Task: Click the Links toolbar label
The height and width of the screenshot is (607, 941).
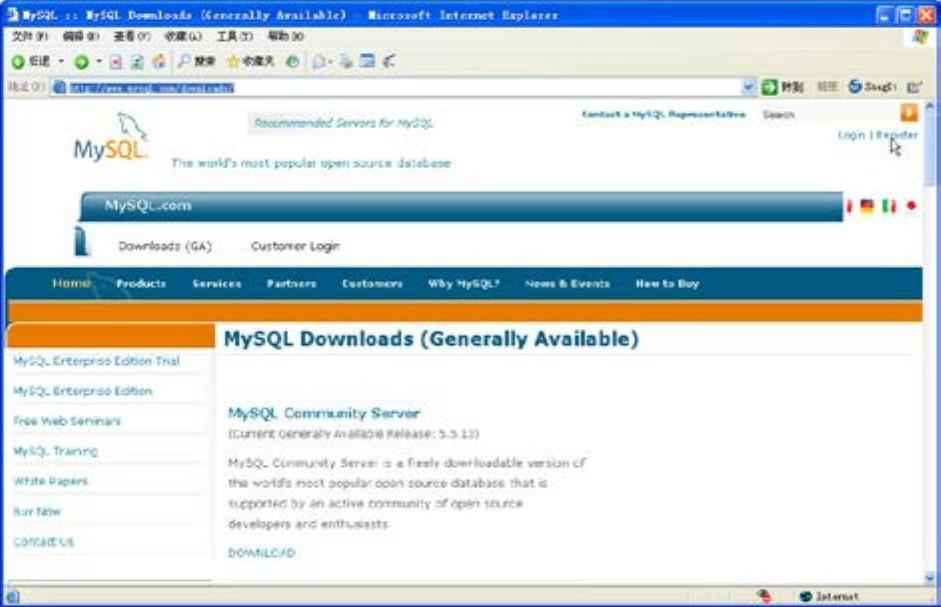Action: (828, 88)
